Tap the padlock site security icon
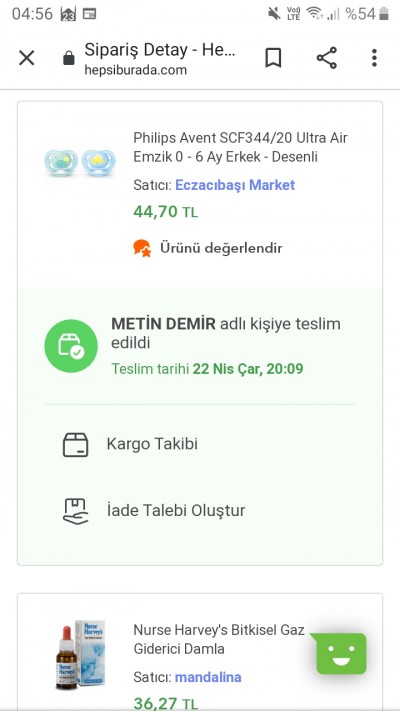 [69, 58]
